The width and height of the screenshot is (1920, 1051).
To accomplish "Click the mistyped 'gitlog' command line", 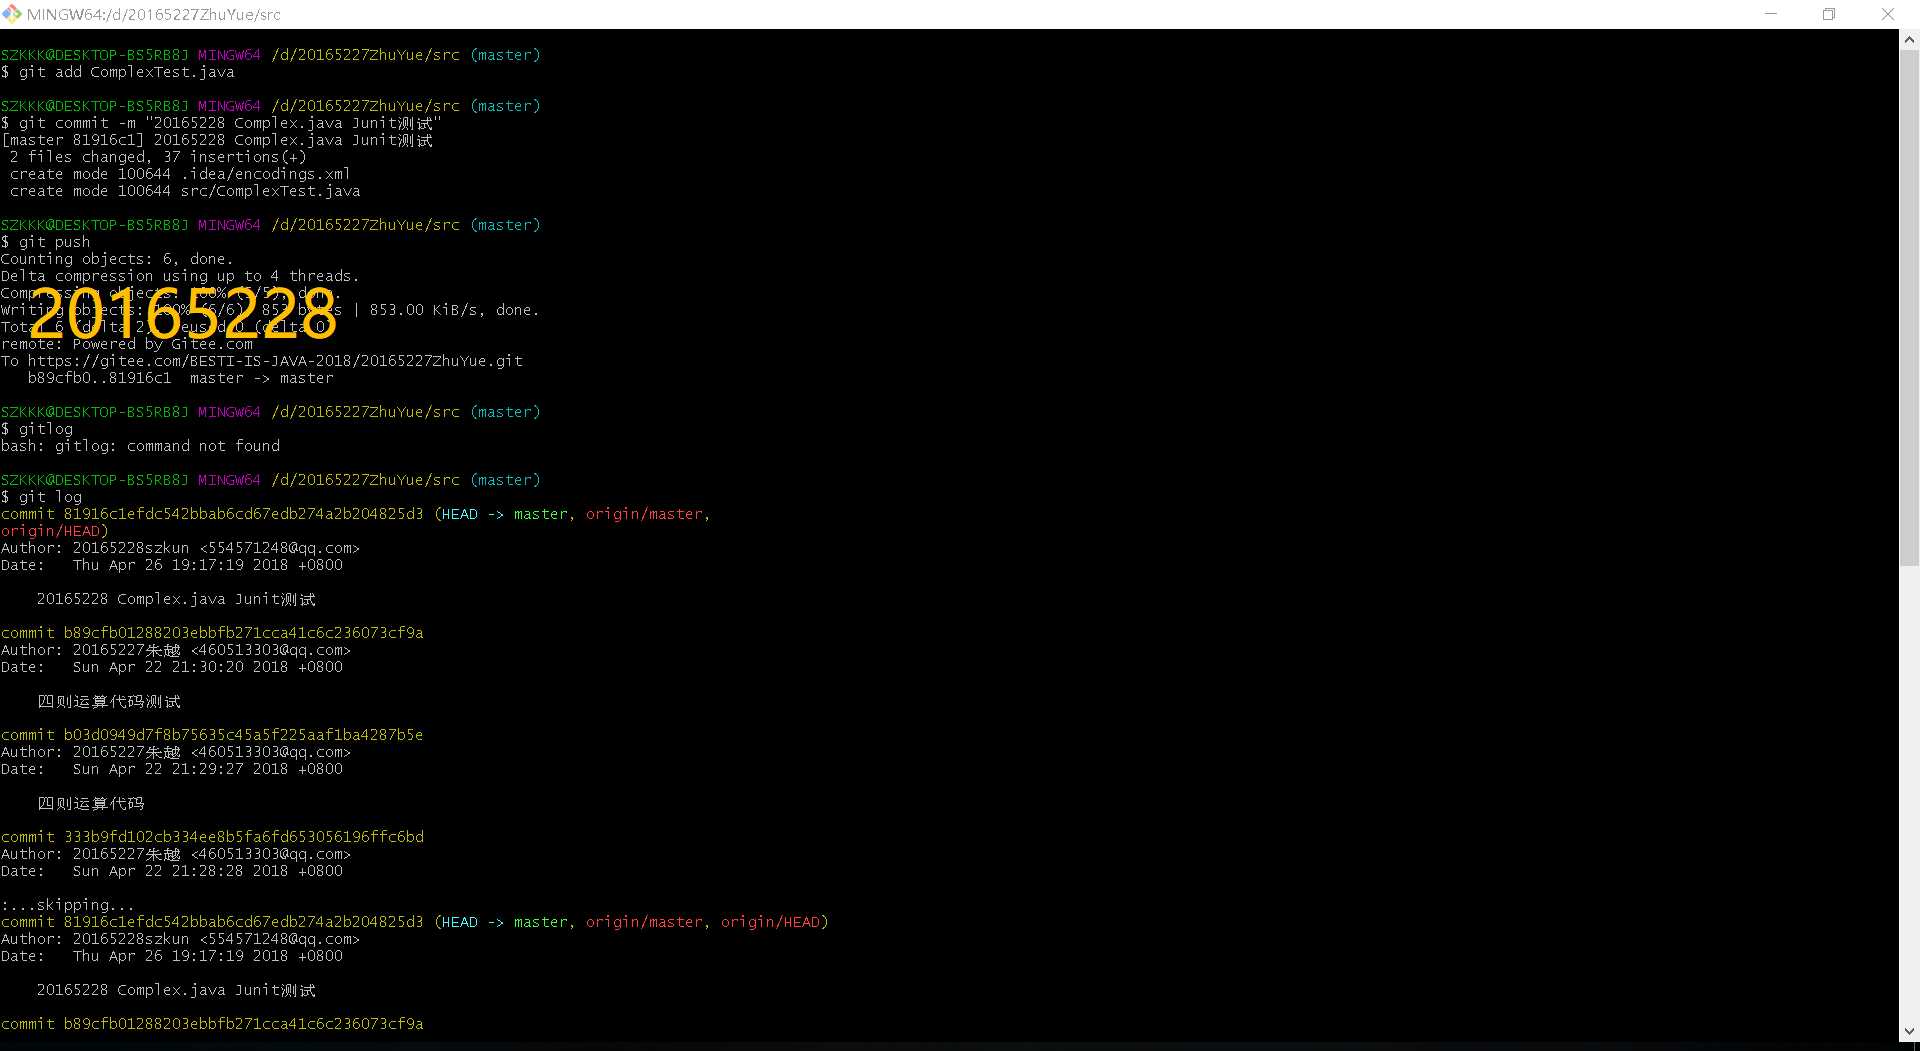I will 37,429.
